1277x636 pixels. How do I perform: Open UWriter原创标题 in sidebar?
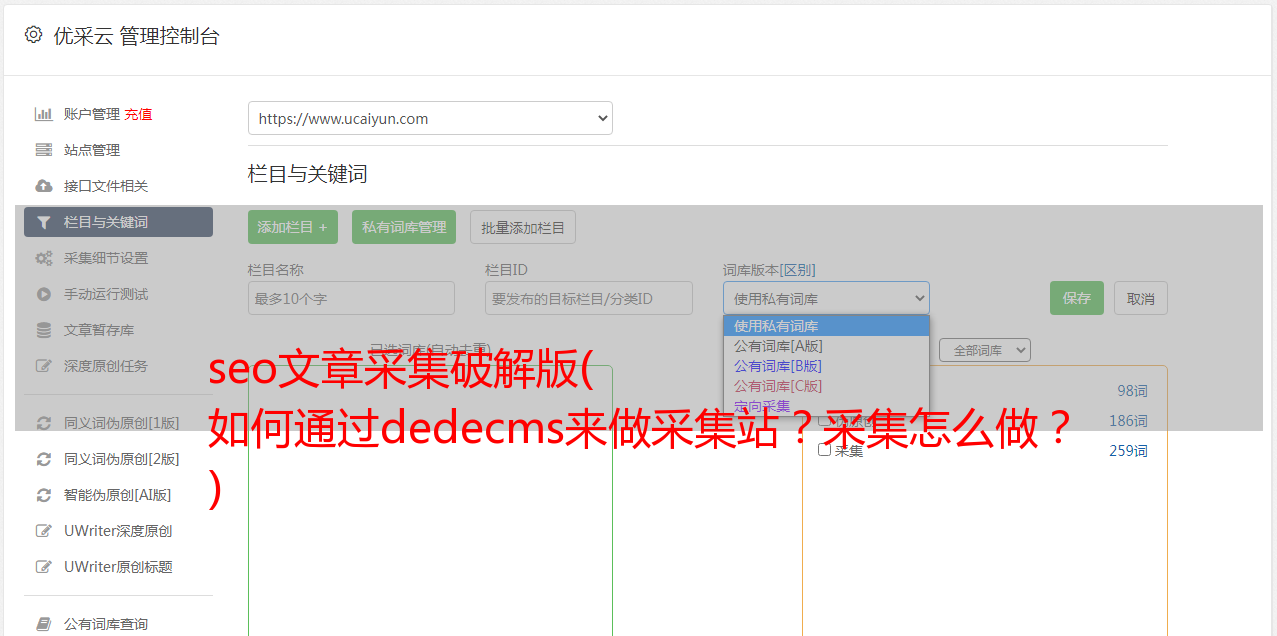pyautogui.click(x=118, y=567)
